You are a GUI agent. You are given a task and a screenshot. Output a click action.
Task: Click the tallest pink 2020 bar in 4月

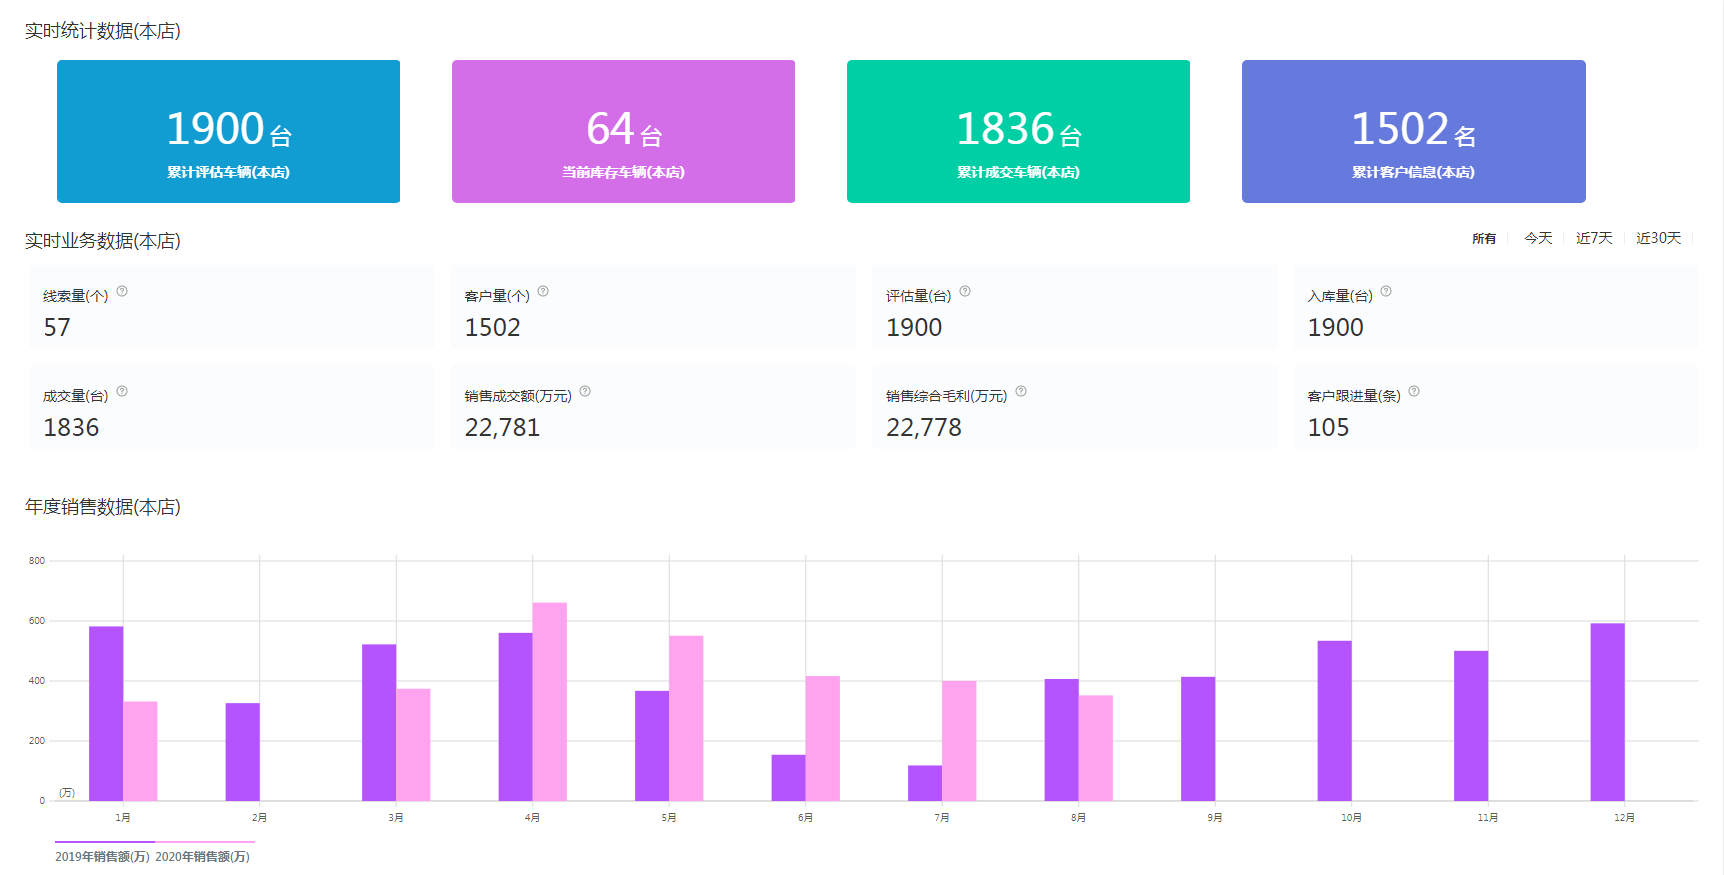(550, 702)
